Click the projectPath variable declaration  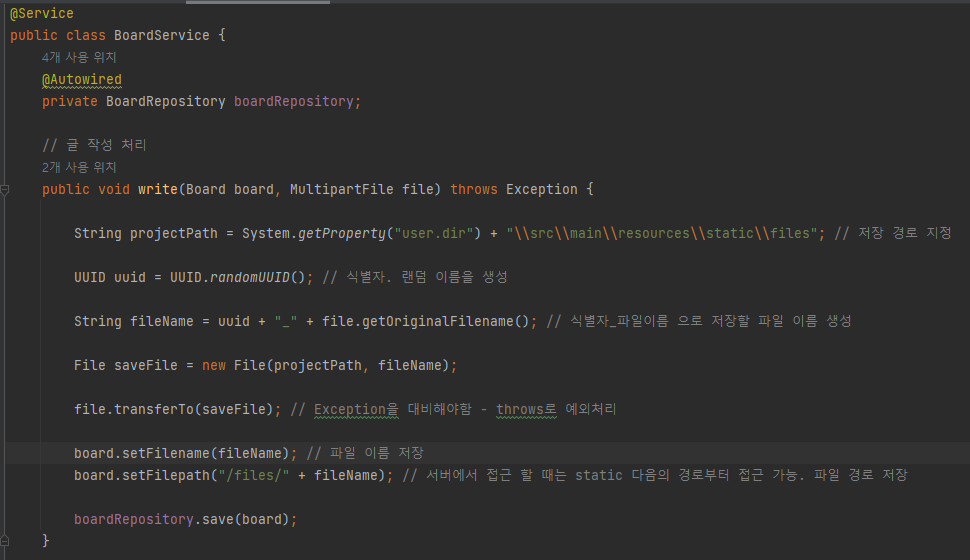coord(174,233)
